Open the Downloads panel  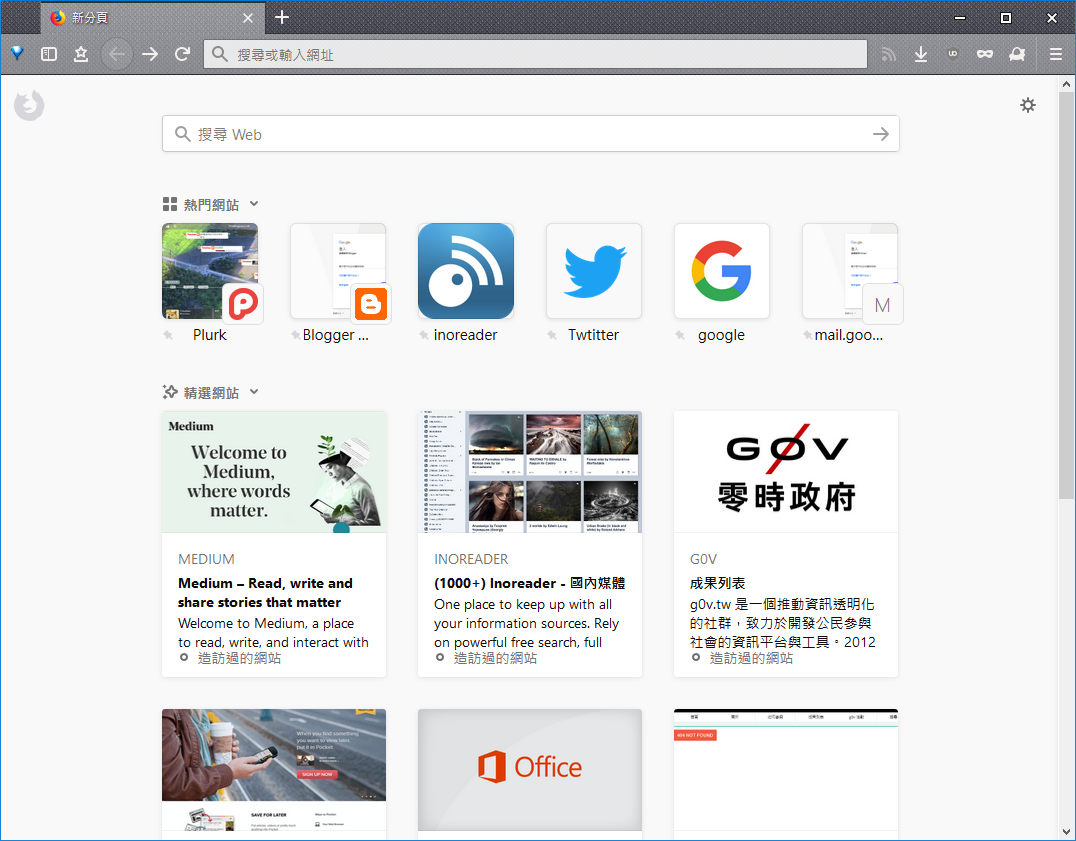point(920,54)
